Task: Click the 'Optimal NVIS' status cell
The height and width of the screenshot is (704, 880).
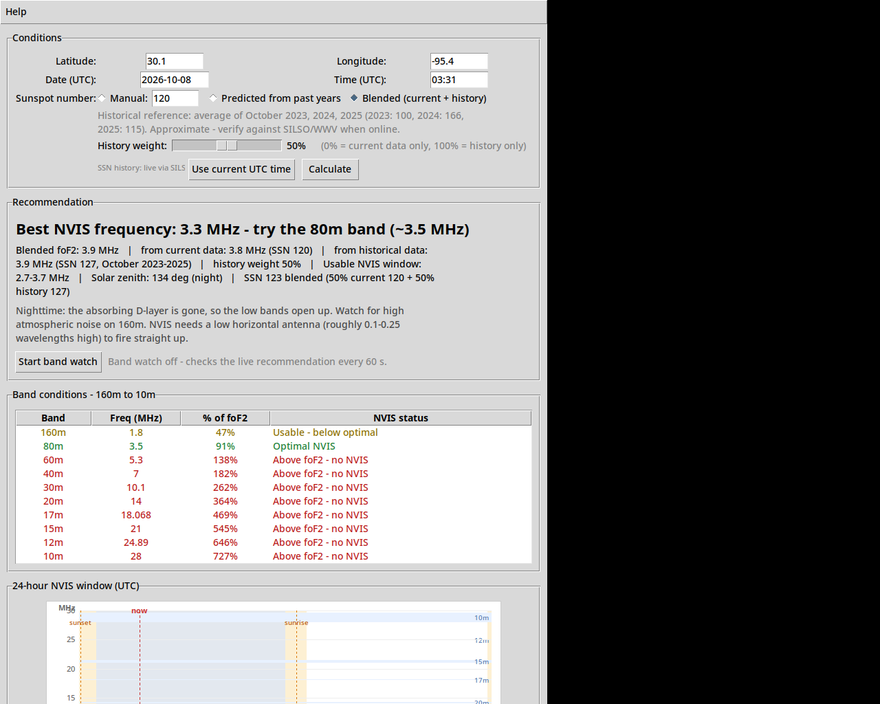Action: tap(304, 446)
